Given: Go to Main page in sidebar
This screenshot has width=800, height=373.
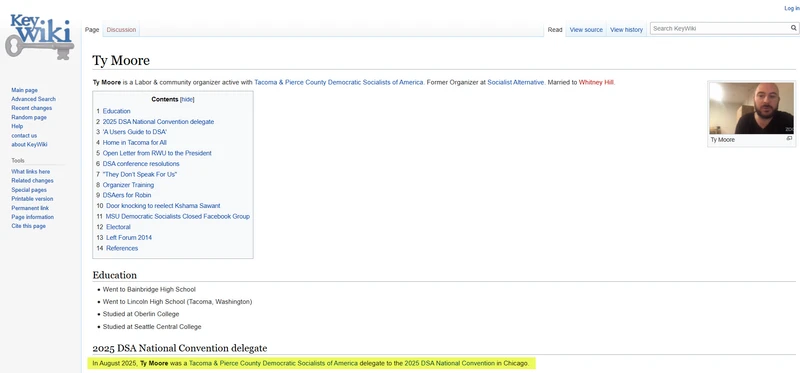Looking at the screenshot, I should pyautogui.click(x=24, y=90).
